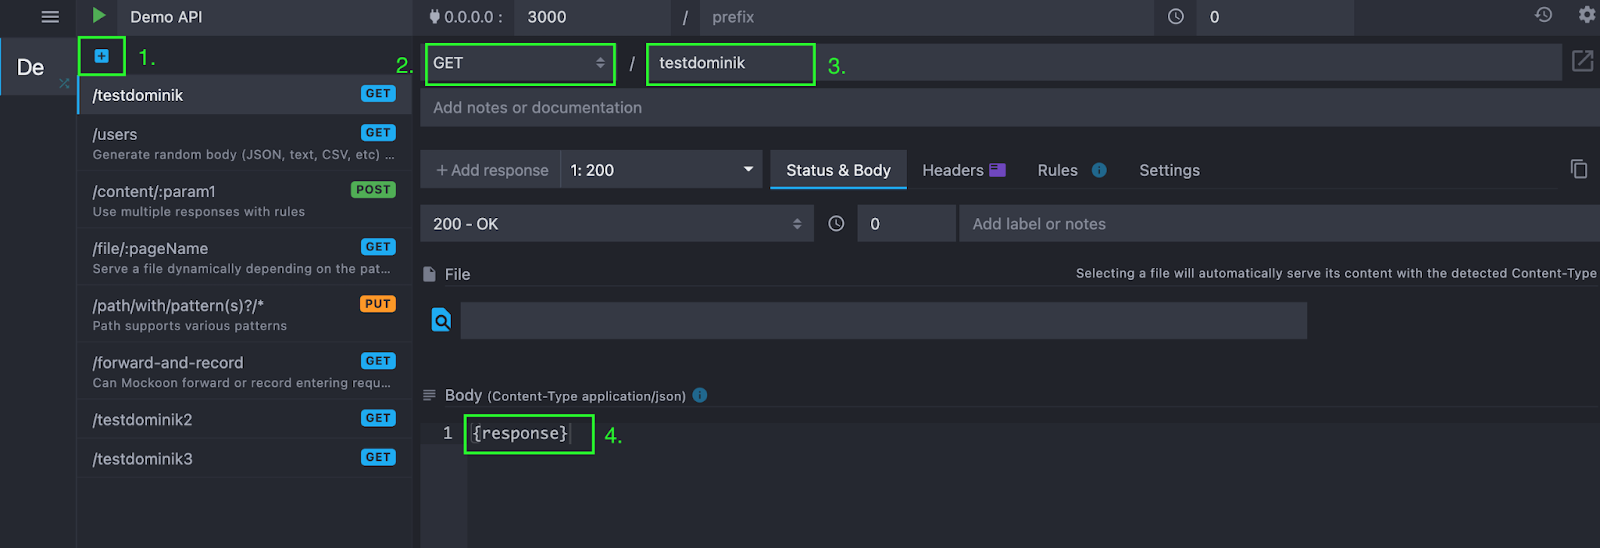The width and height of the screenshot is (1600, 548).
Task: Open route in browser icon
Action: [x=1582, y=61]
